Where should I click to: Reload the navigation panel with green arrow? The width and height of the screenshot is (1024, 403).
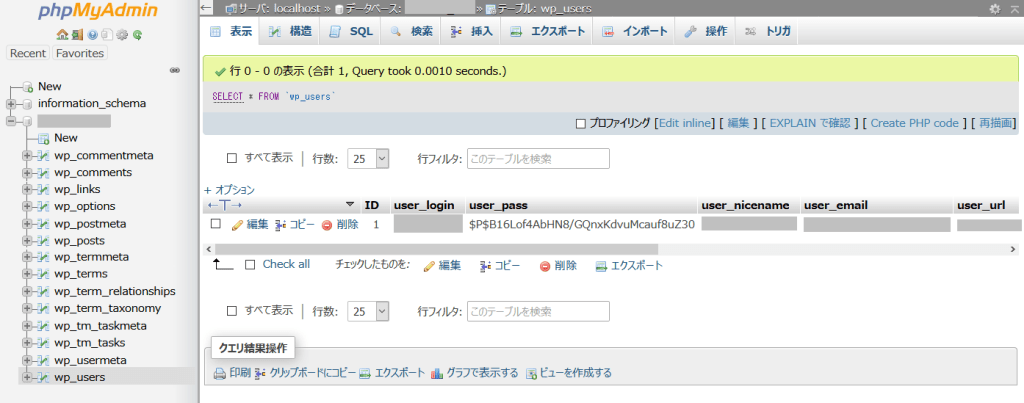pyautogui.click(x=137, y=35)
